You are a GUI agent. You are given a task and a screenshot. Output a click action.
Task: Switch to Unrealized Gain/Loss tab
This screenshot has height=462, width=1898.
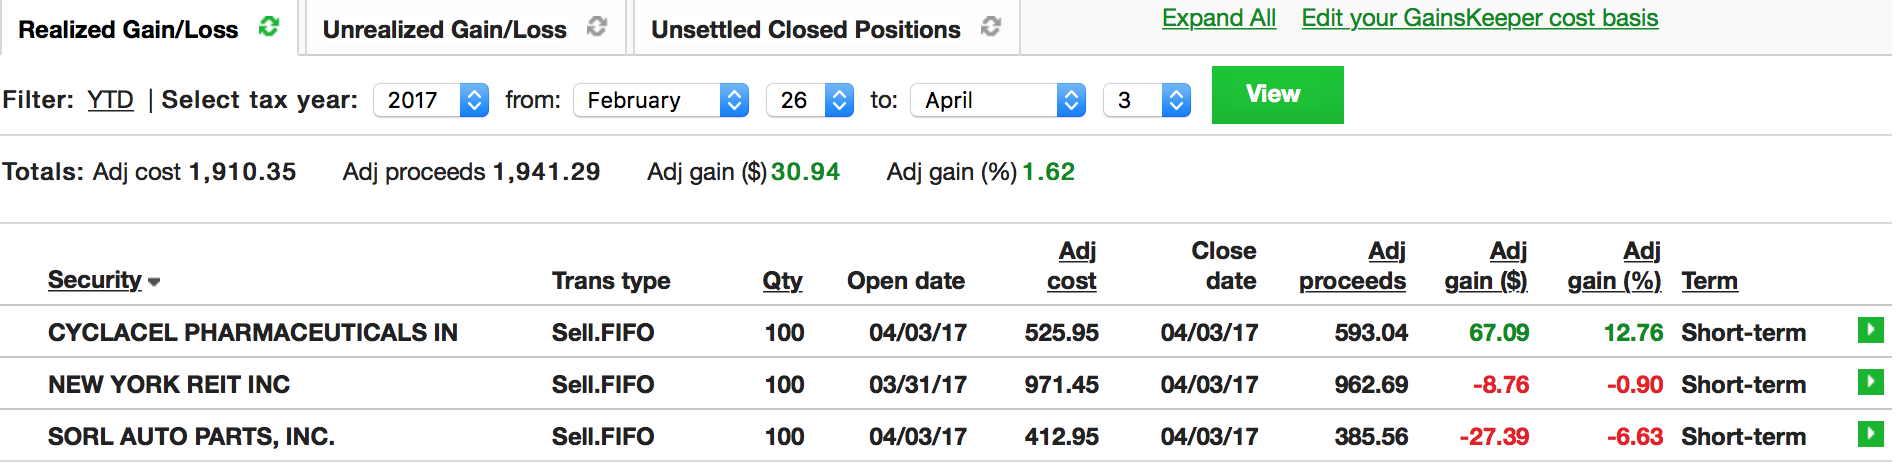pyautogui.click(x=445, y=30)
